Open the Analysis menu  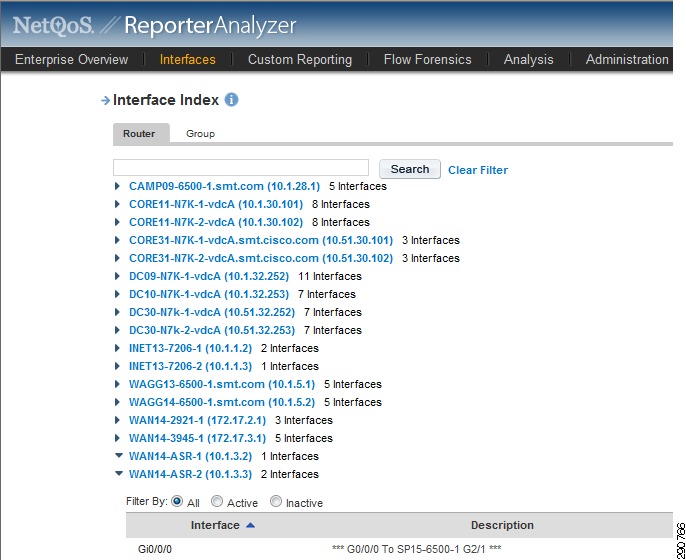[x=528, y=59]
